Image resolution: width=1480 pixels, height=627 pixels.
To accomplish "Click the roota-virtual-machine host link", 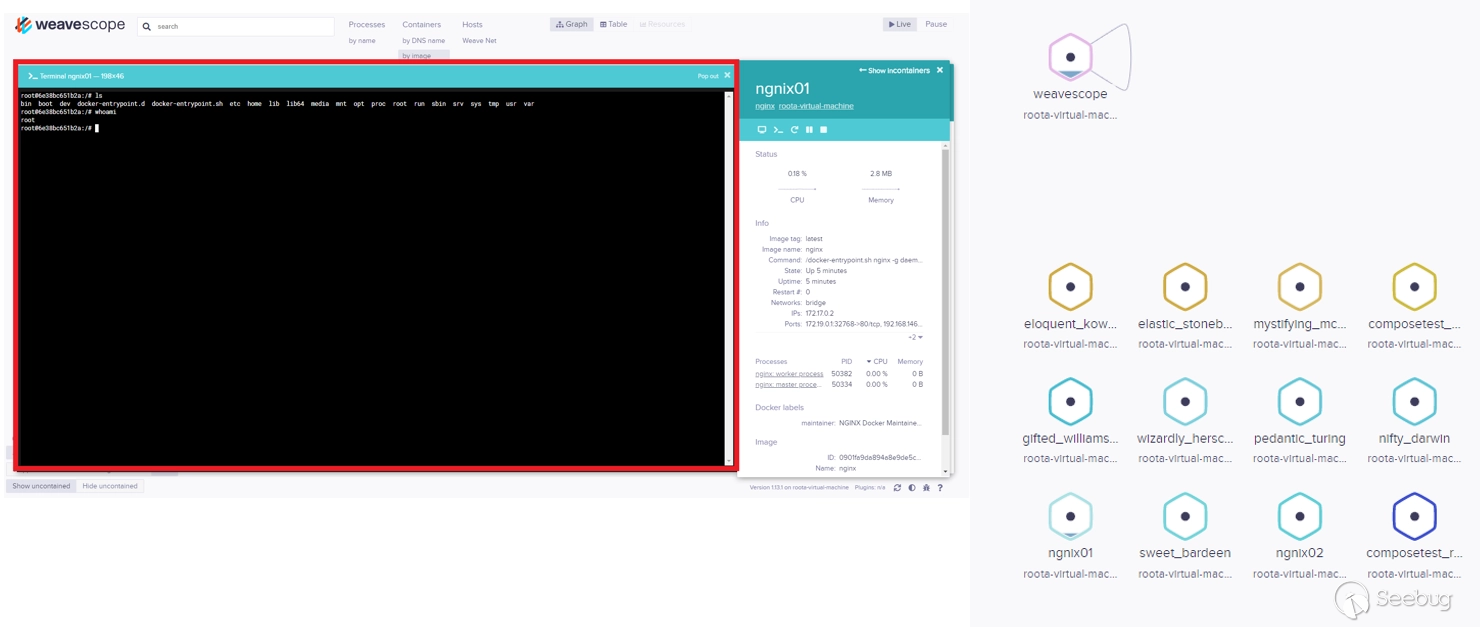I will 816,106.
